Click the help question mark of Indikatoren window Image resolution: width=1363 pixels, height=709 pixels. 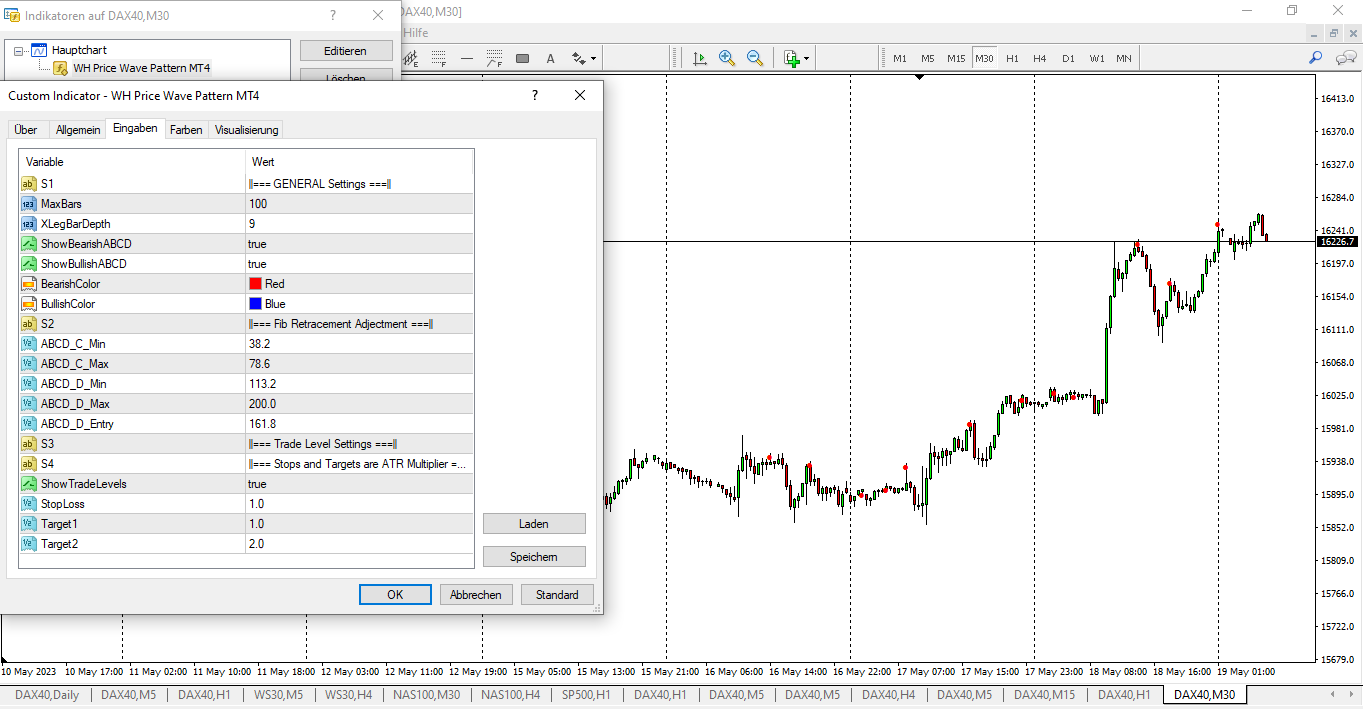333,15
